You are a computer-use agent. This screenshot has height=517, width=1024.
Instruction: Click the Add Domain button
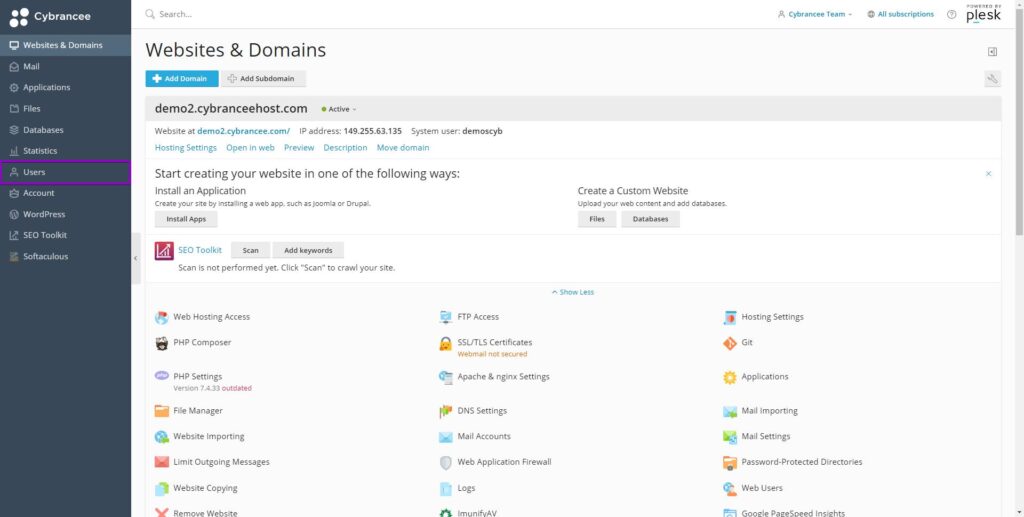(182, 79)
